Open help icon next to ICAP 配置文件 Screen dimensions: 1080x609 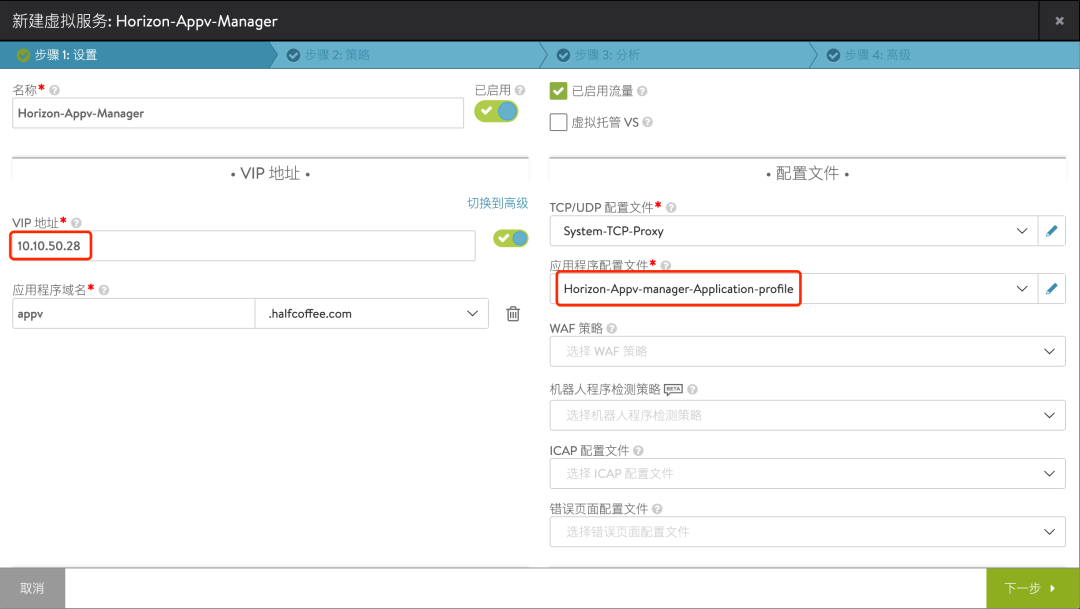(x=638, y=451)
